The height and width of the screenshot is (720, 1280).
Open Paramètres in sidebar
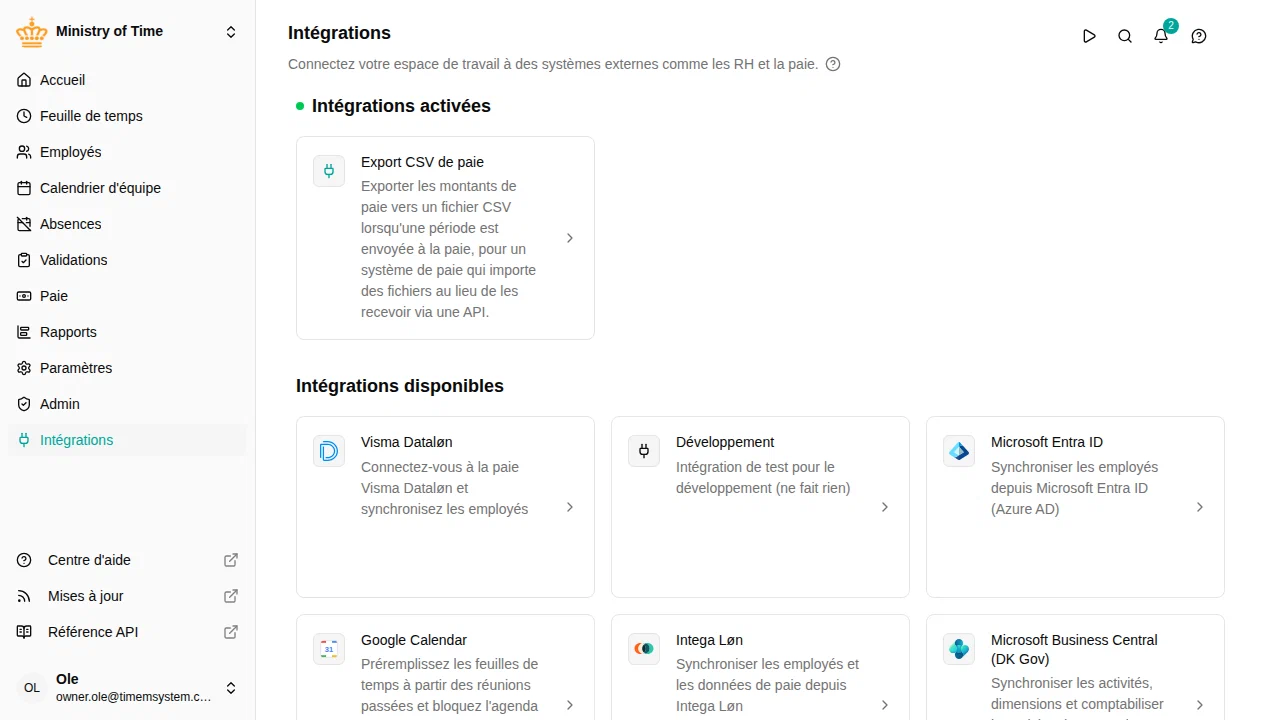tap(127, 368)
